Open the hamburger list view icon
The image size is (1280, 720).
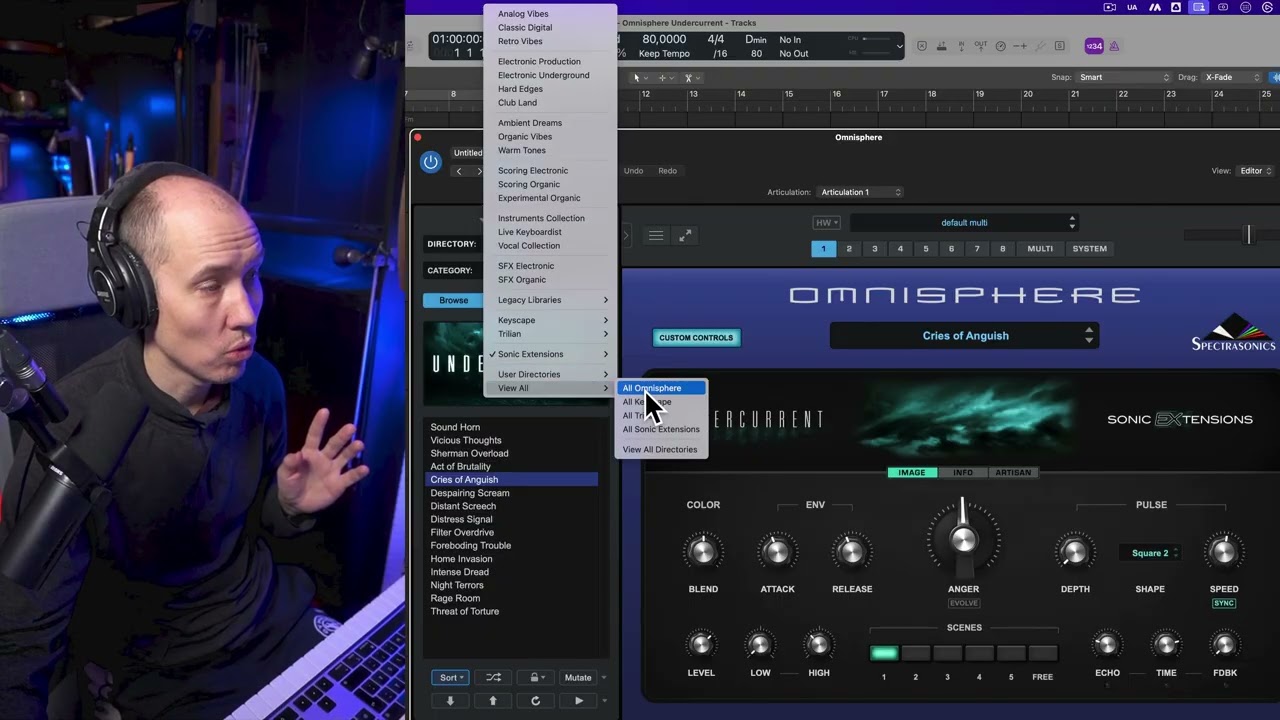pos(656,236)
